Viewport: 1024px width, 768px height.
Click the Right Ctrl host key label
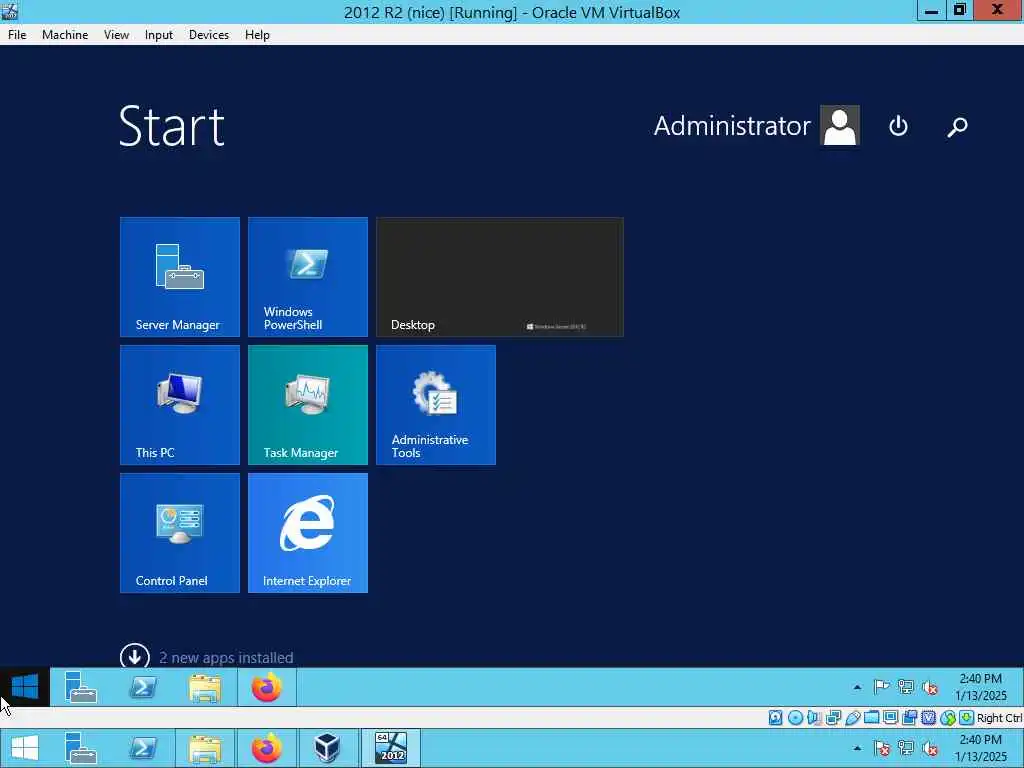(x=1000, y=718)
